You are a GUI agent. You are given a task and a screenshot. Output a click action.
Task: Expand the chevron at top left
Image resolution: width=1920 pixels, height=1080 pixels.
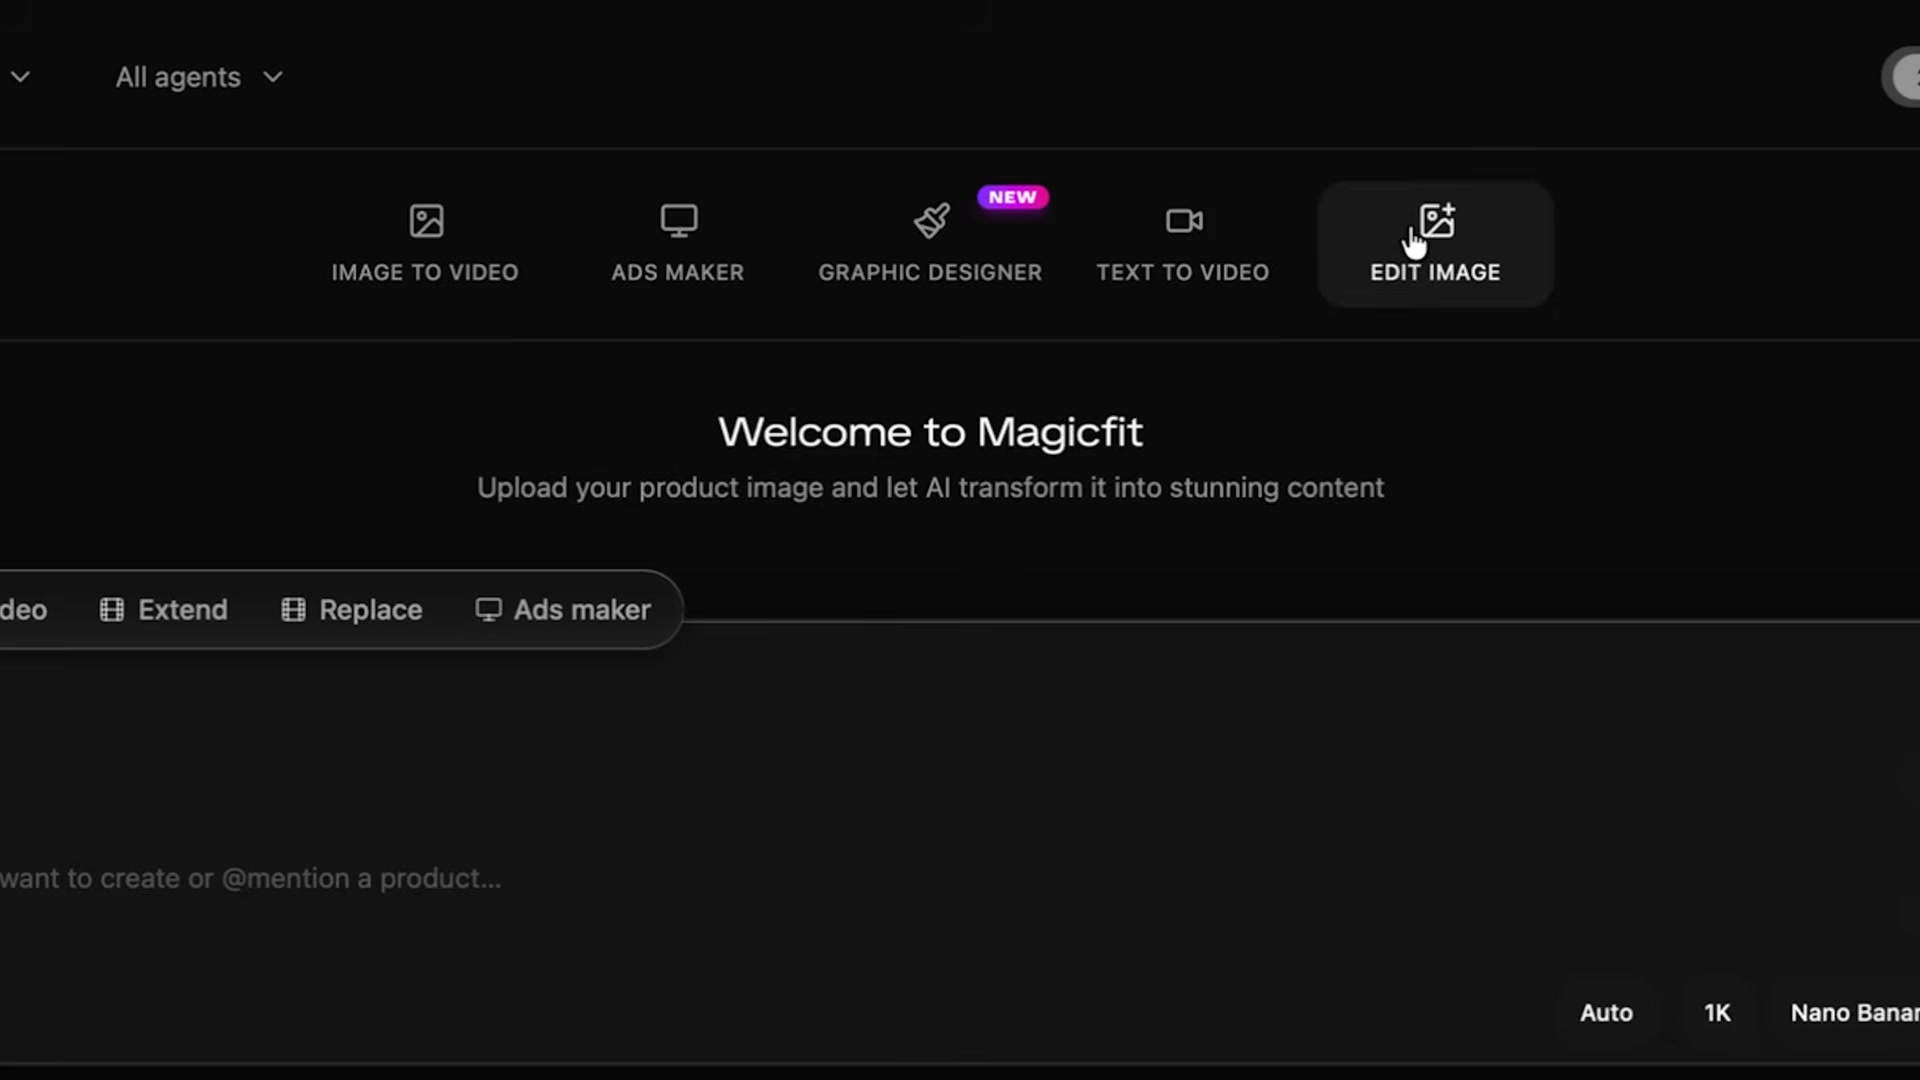(x=21, y=77)
